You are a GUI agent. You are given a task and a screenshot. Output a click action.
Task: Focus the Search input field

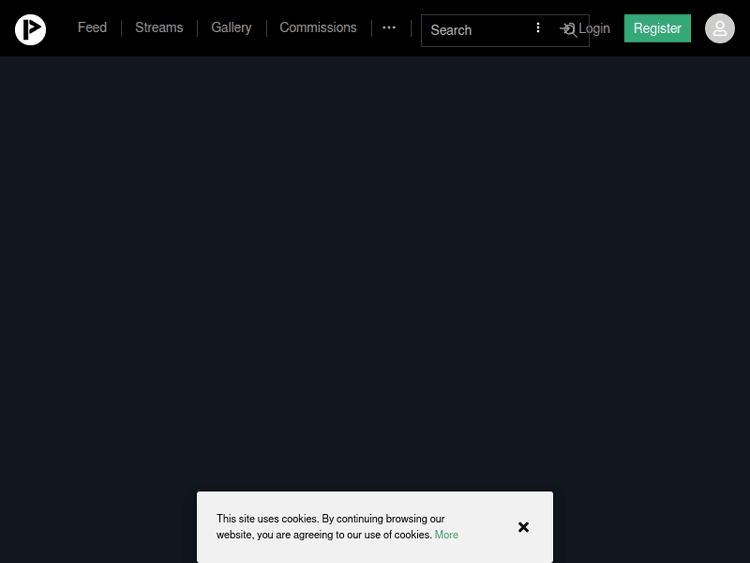[475, 30]
